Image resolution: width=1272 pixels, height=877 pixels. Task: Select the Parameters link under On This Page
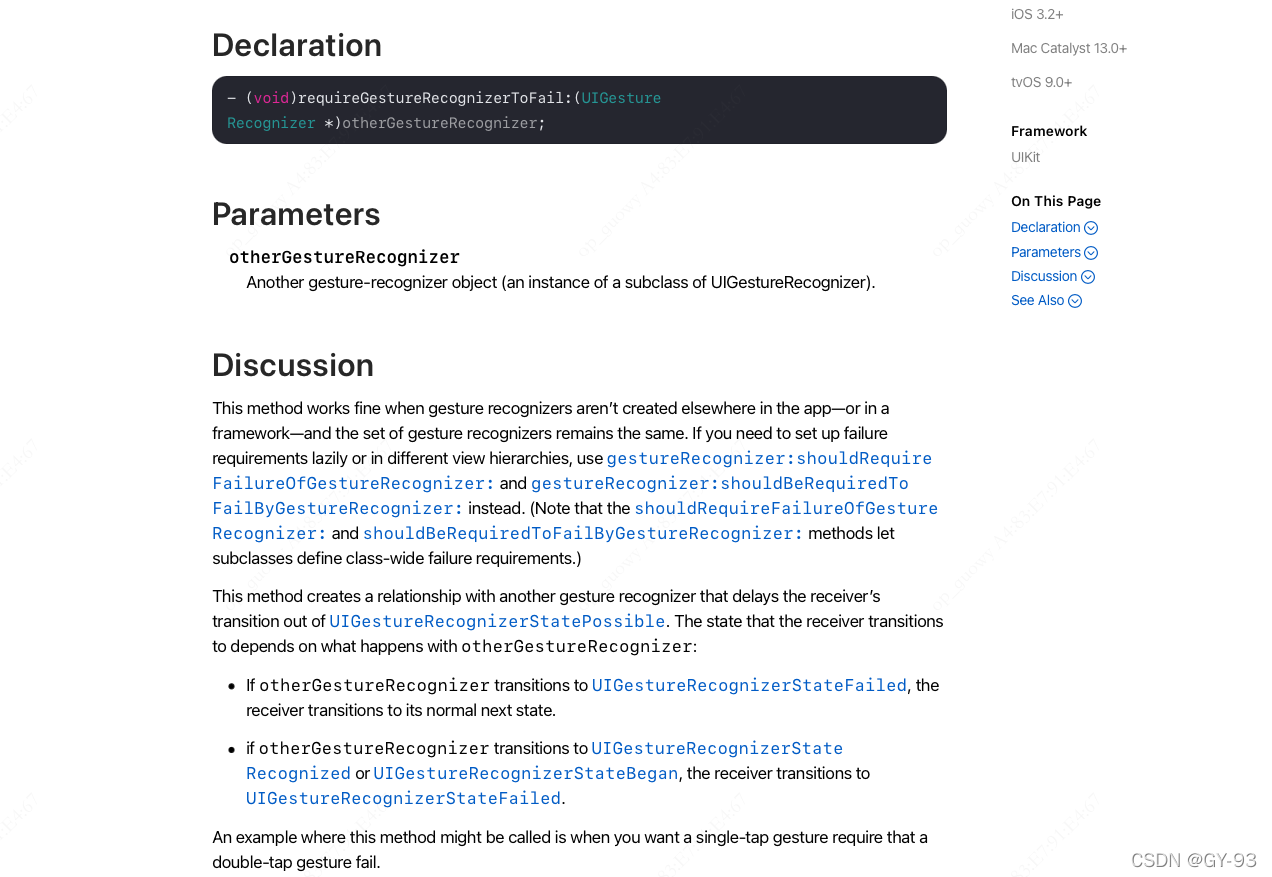click(1045, 253)
